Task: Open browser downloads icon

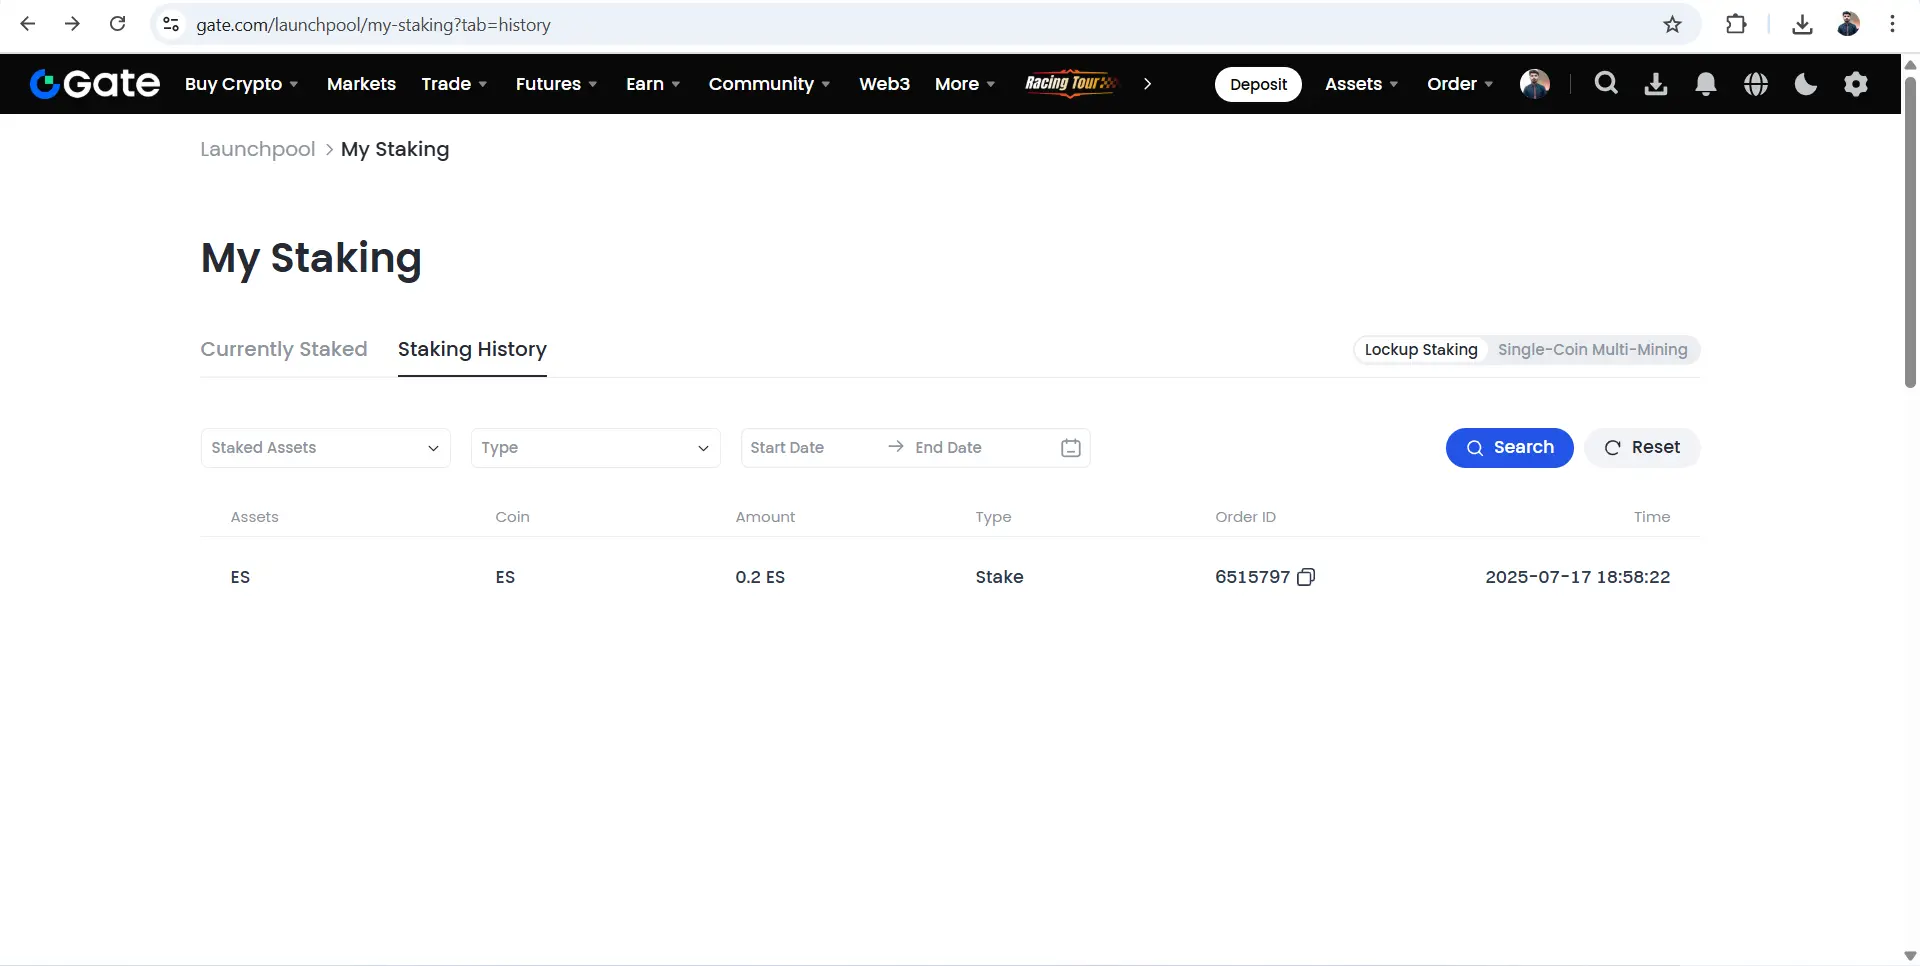Action: 1803,24
